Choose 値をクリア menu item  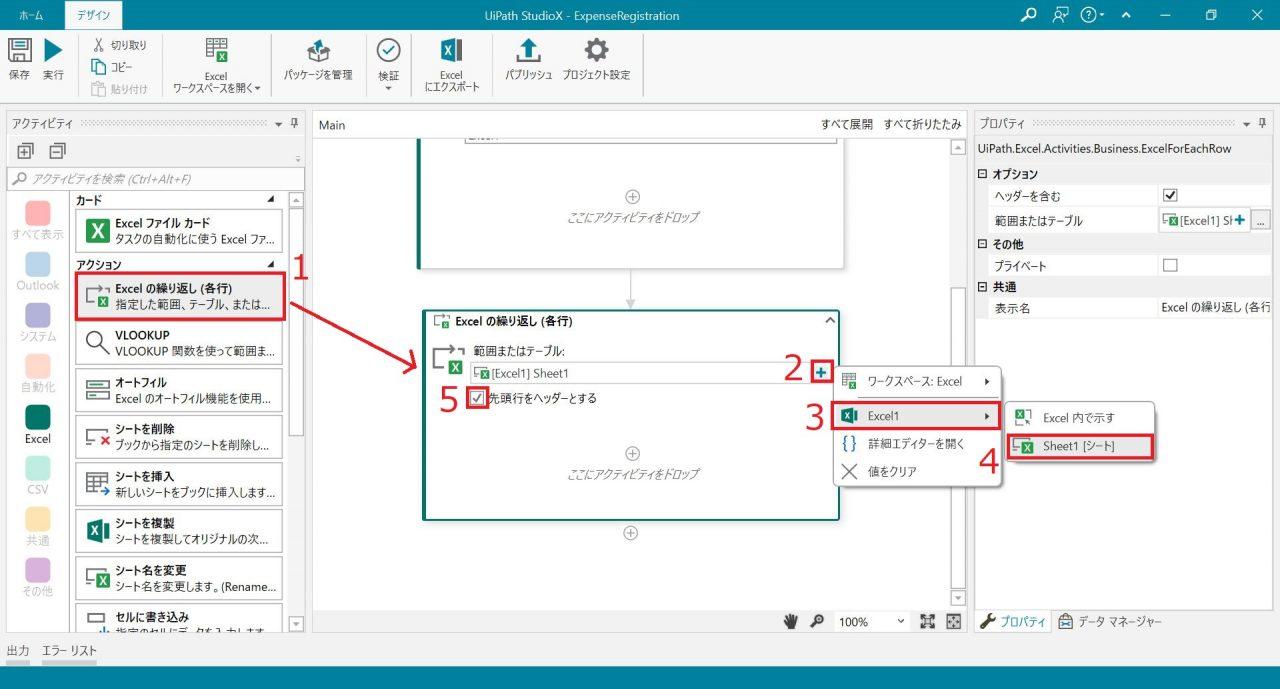click(918, 471)
